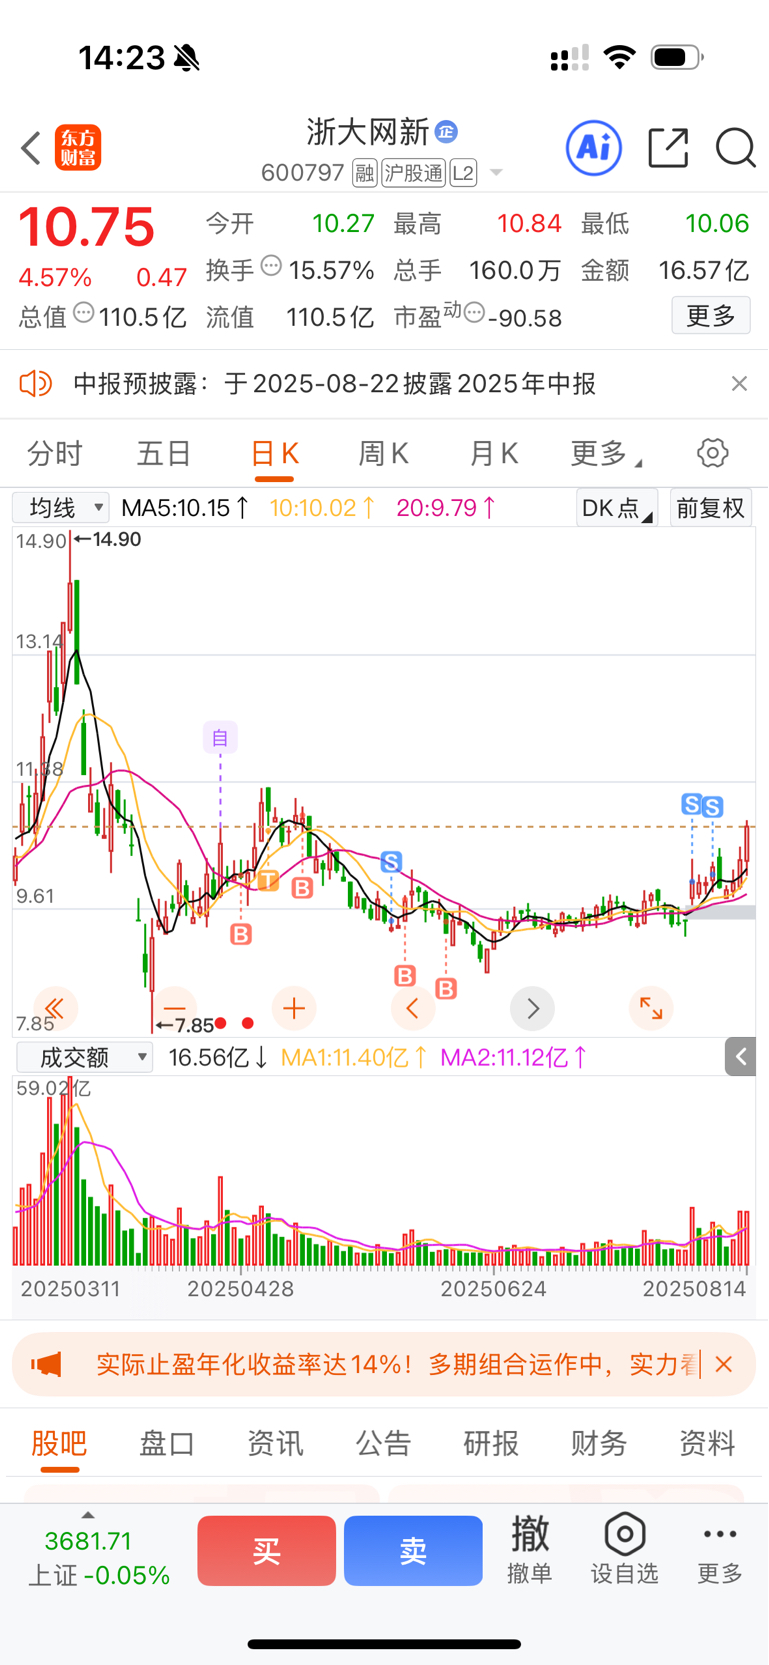Image resolution: width=769 pixels, height=1665 pixels.
Task: Close the promo banner
Action: (x=725, y=1364)
